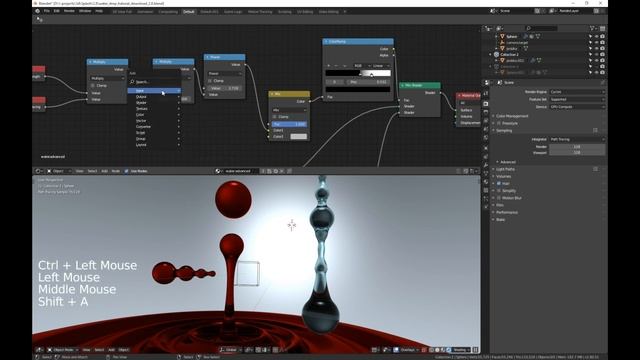This screenshot has width=640, height=360.
Task: Open the viewport Global transform orientation dropdown
Action: [230, 350]
